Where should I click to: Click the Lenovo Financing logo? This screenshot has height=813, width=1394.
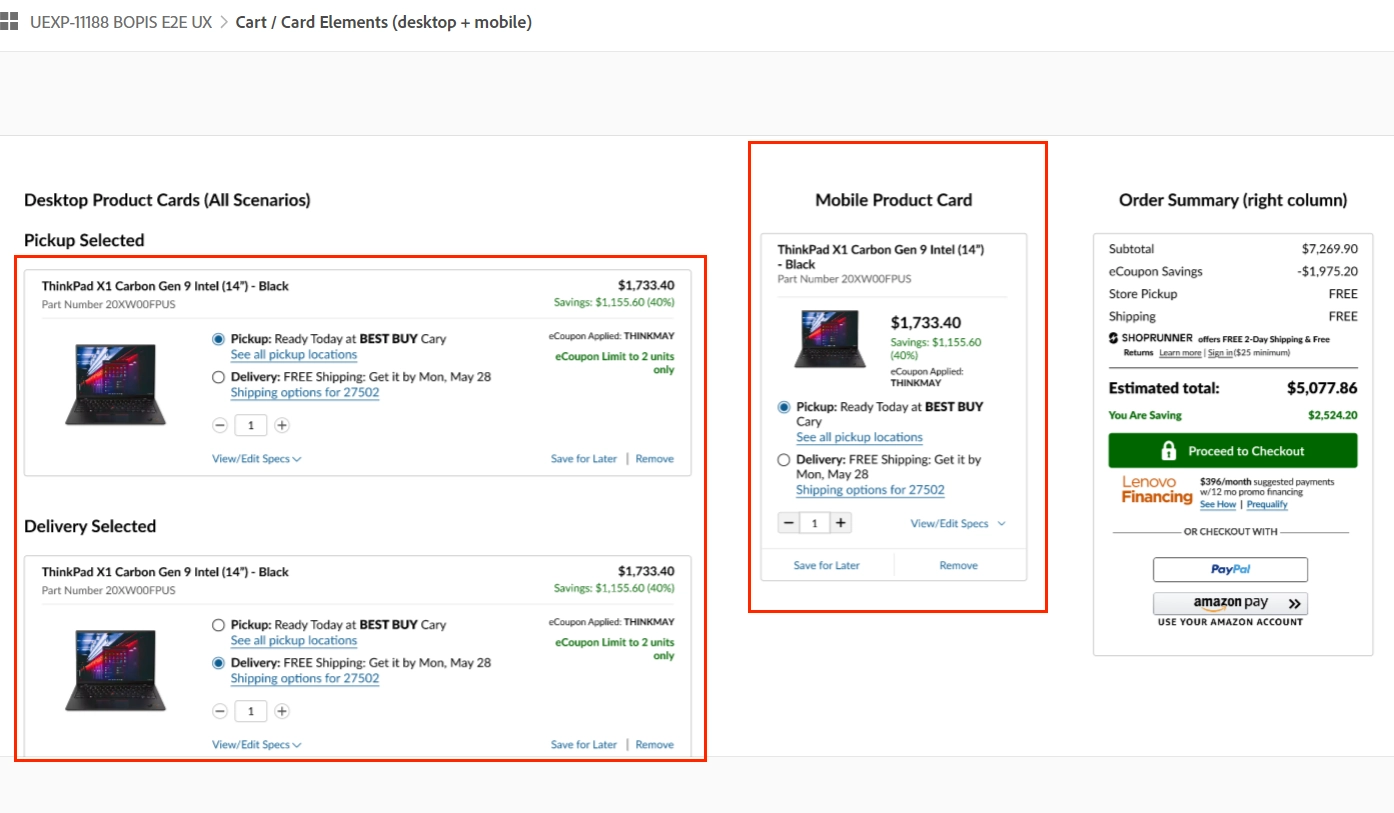(1157, 489)
